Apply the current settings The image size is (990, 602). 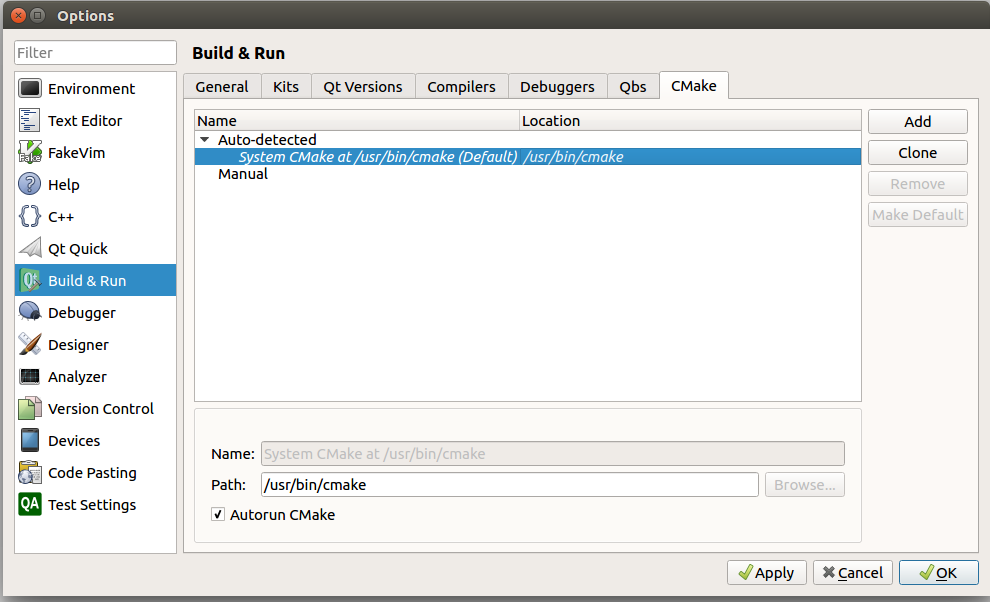(766, 572)
